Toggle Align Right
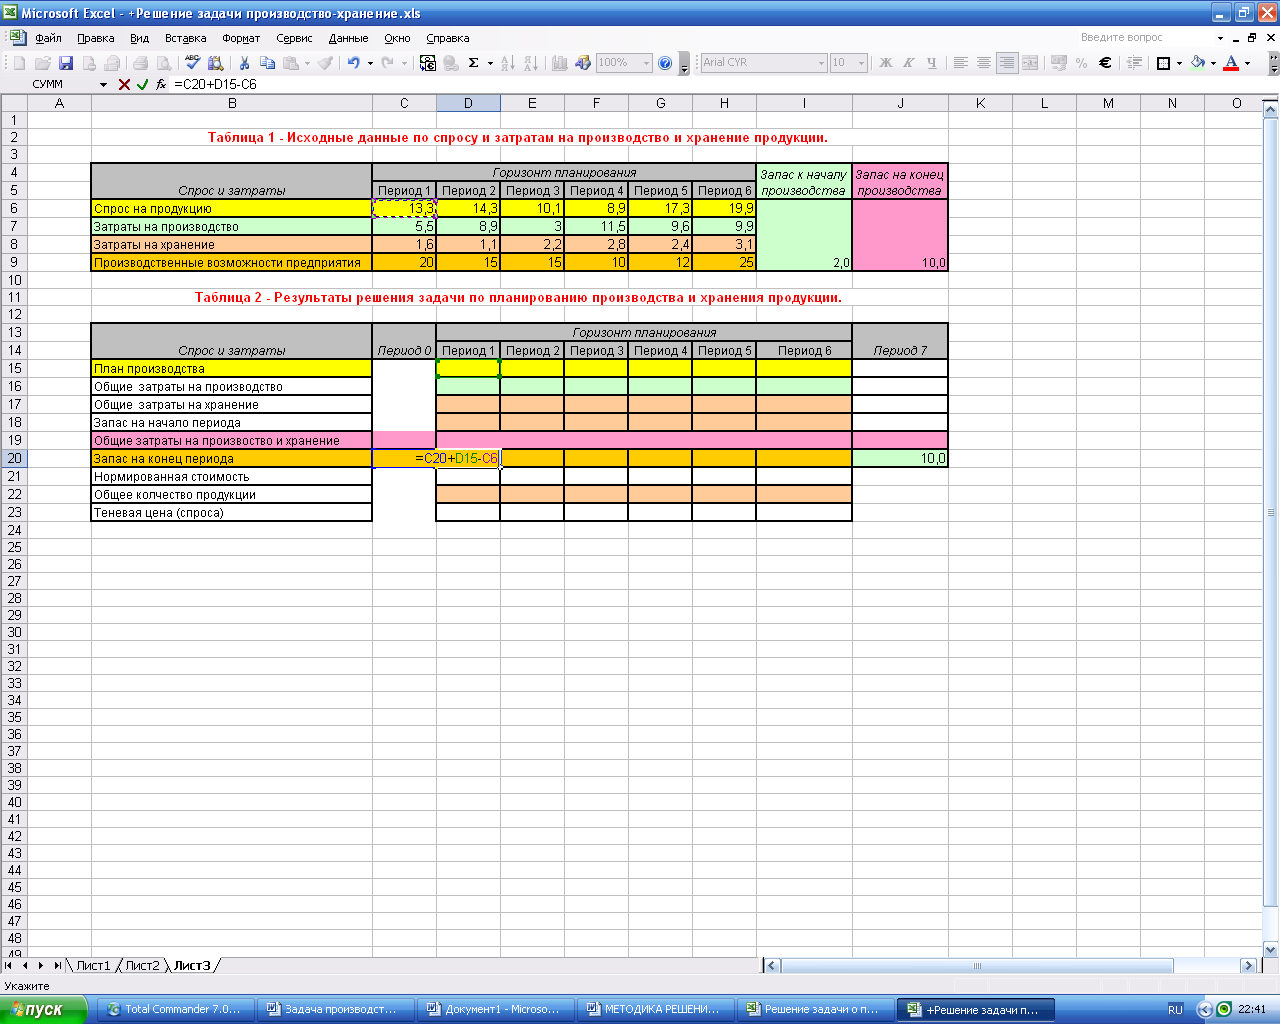 (x=1007, y=63)
